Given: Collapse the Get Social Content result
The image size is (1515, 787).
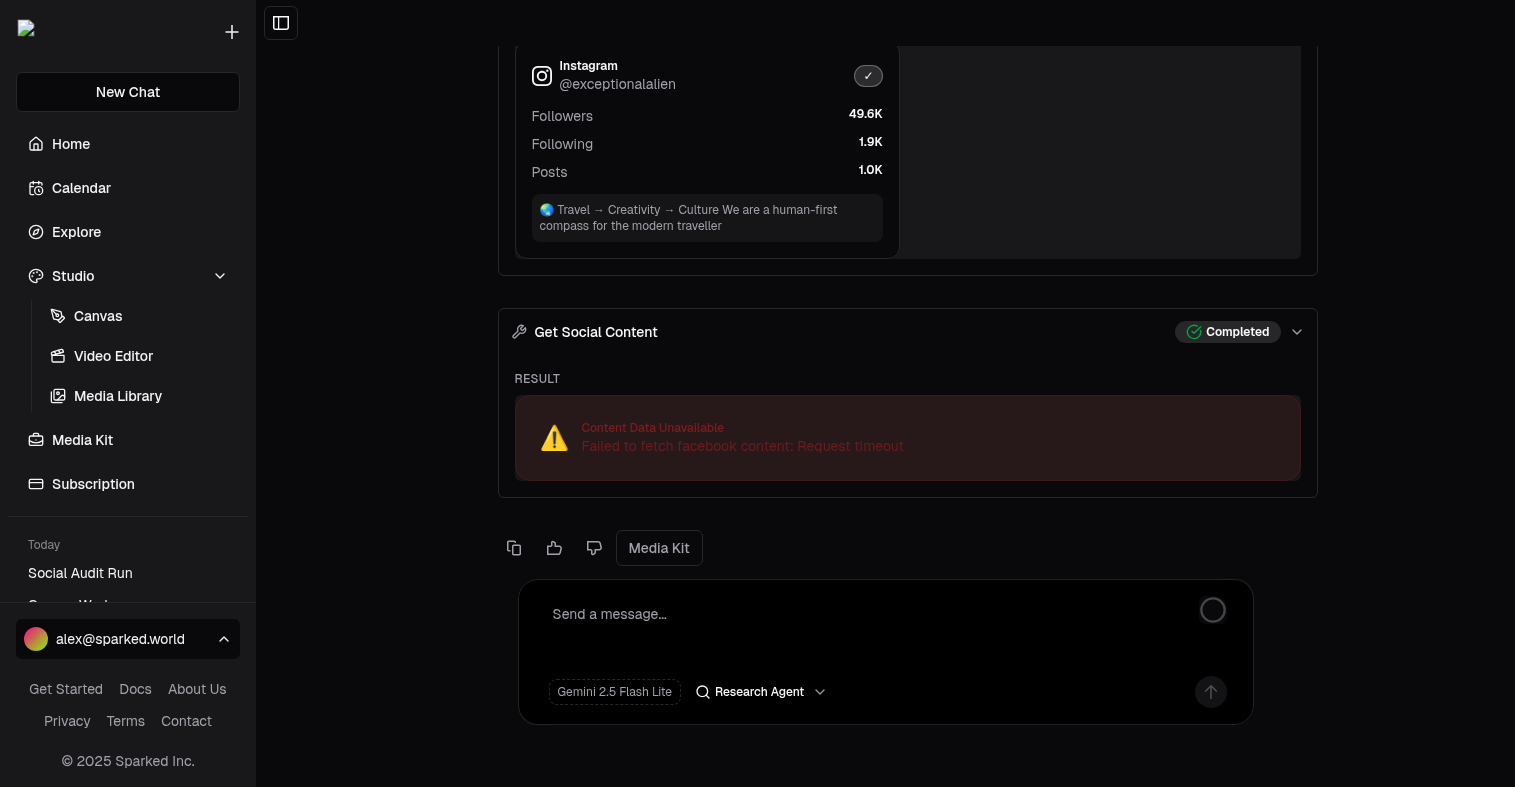Looking at the screenshot, I should click(1297, 332).
